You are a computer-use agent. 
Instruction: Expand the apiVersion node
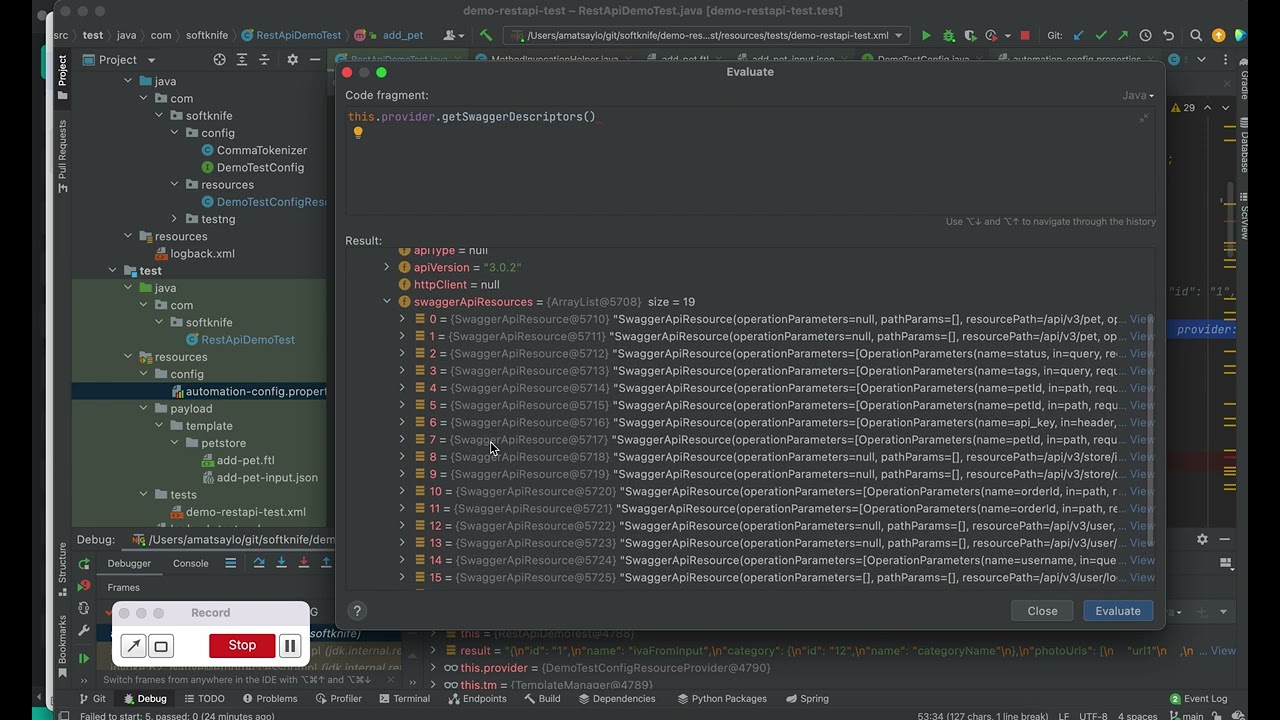[387, 267]
